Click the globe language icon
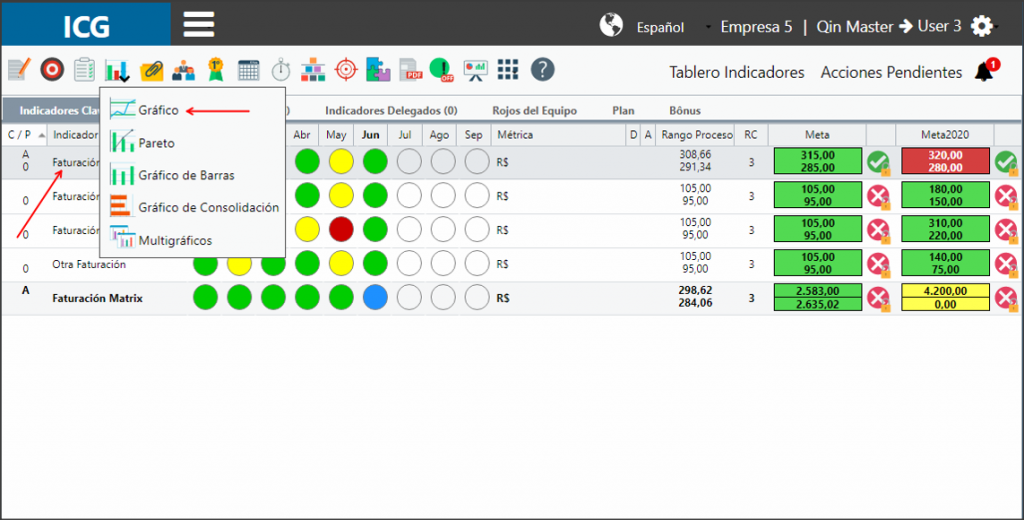 pos(611,25)
